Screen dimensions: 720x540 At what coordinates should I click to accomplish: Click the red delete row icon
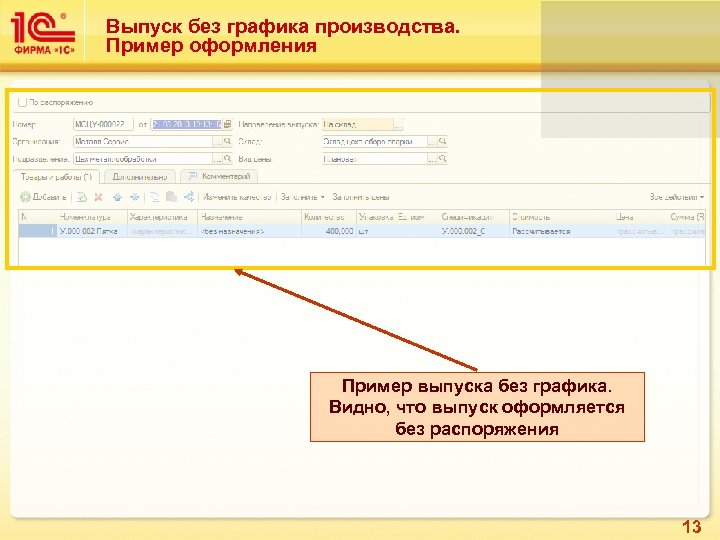98,197
